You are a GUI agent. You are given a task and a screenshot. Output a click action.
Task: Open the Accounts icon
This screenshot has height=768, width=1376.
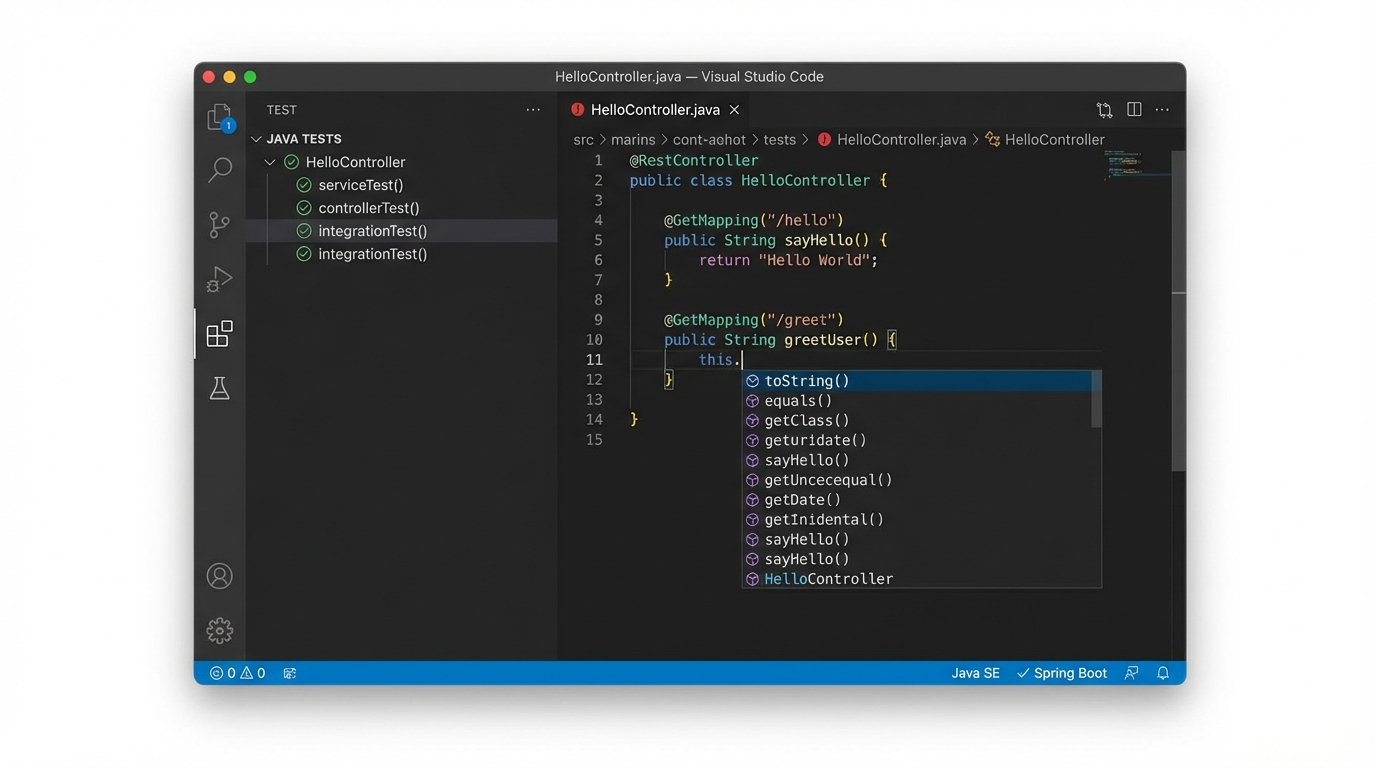[219, 576]
